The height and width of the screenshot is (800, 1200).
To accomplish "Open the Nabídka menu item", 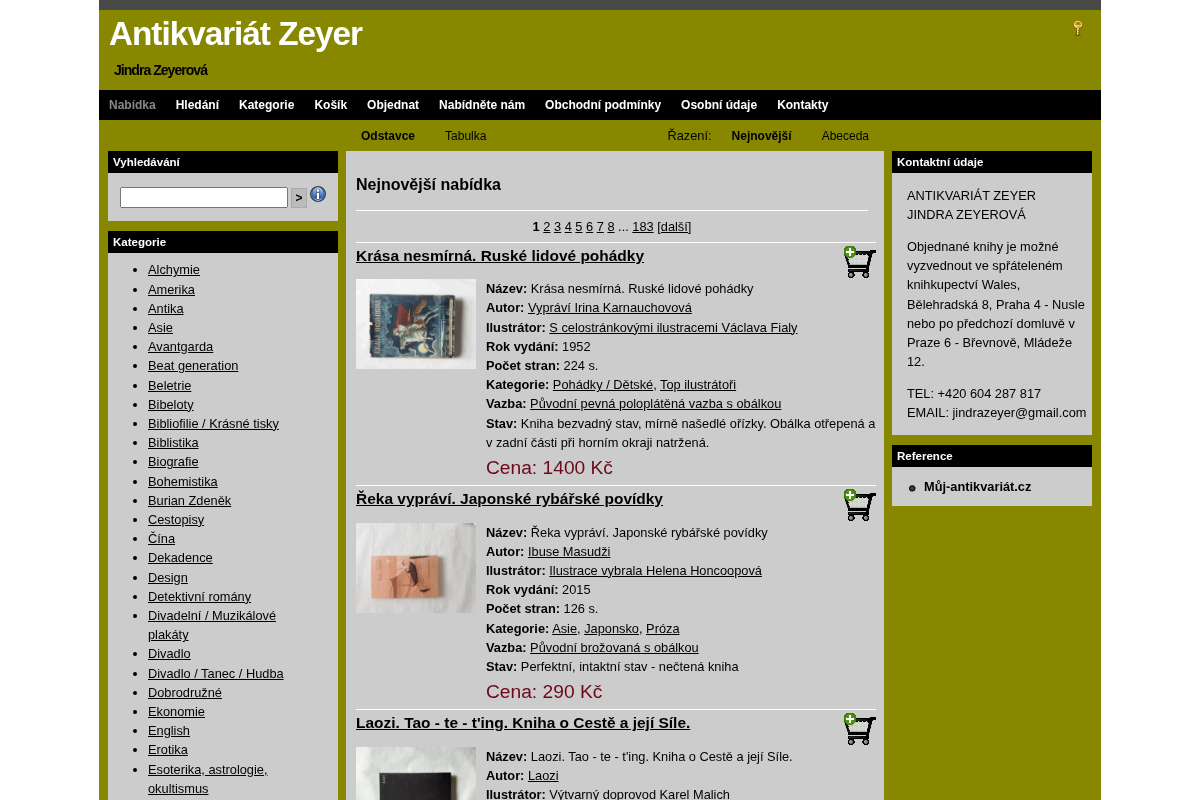I will tap(132, 105).
